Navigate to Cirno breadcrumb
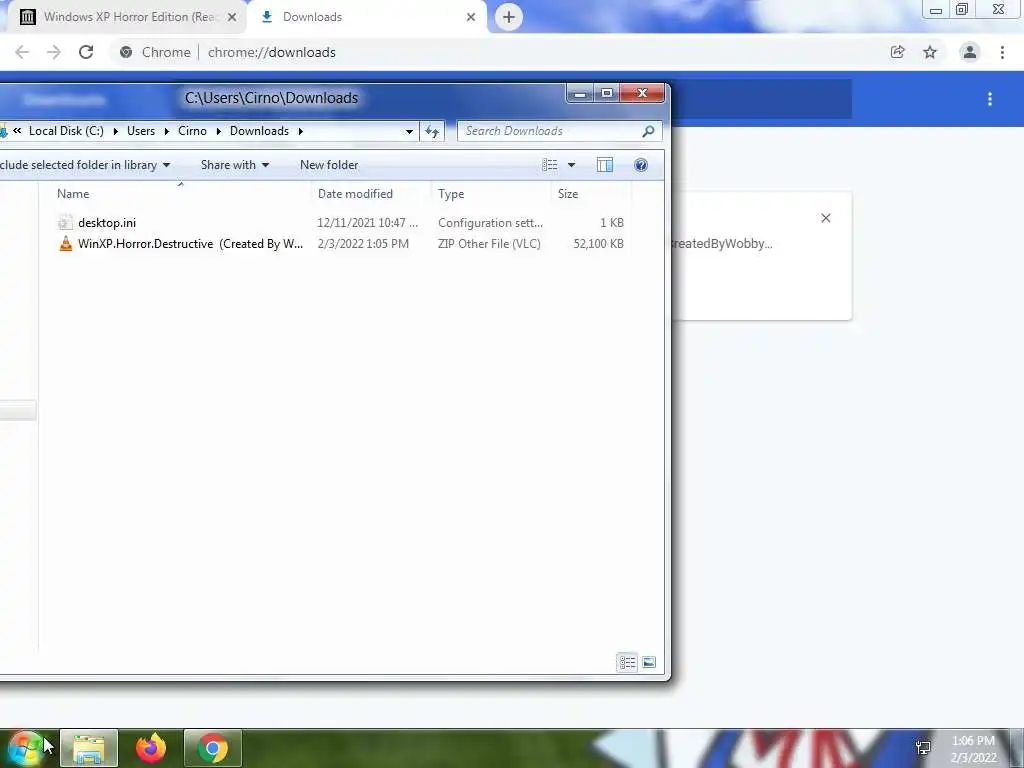Image resolution: width=1024 pixels, height=768 pixels. click(193, 131)
